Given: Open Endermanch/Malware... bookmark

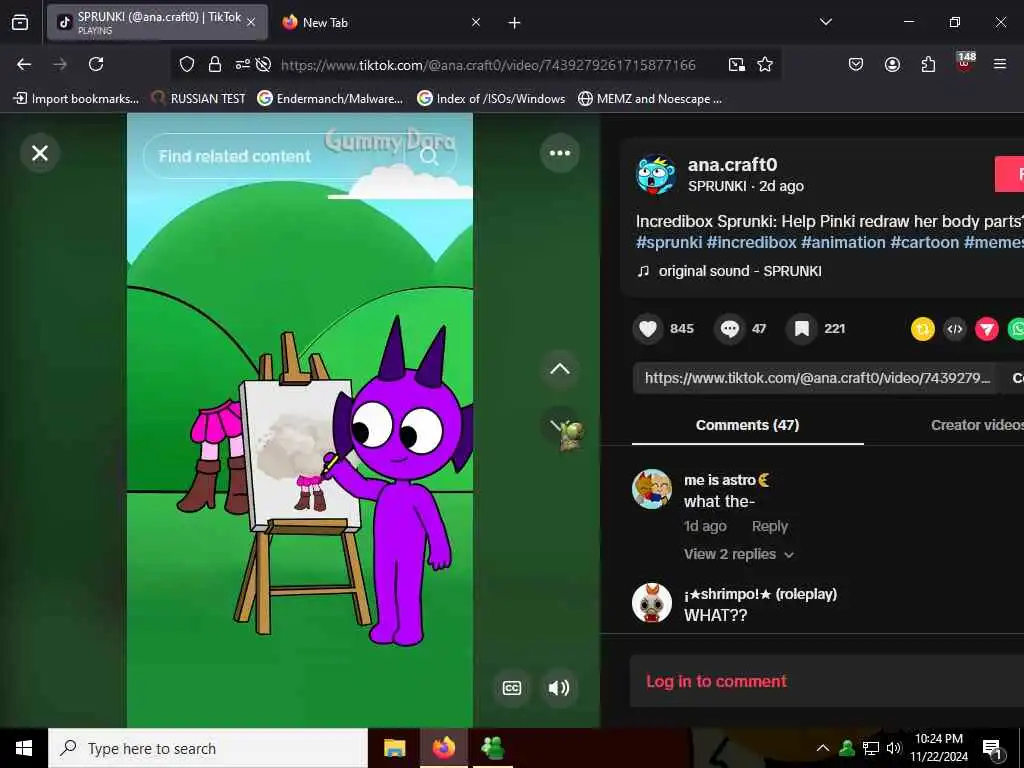Looking at the screenshot, I should [330, 99].
